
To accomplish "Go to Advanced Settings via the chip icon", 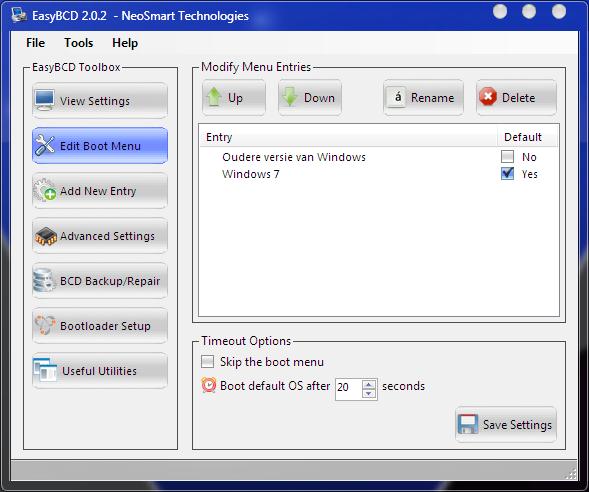I will click(x=46, y=236).
